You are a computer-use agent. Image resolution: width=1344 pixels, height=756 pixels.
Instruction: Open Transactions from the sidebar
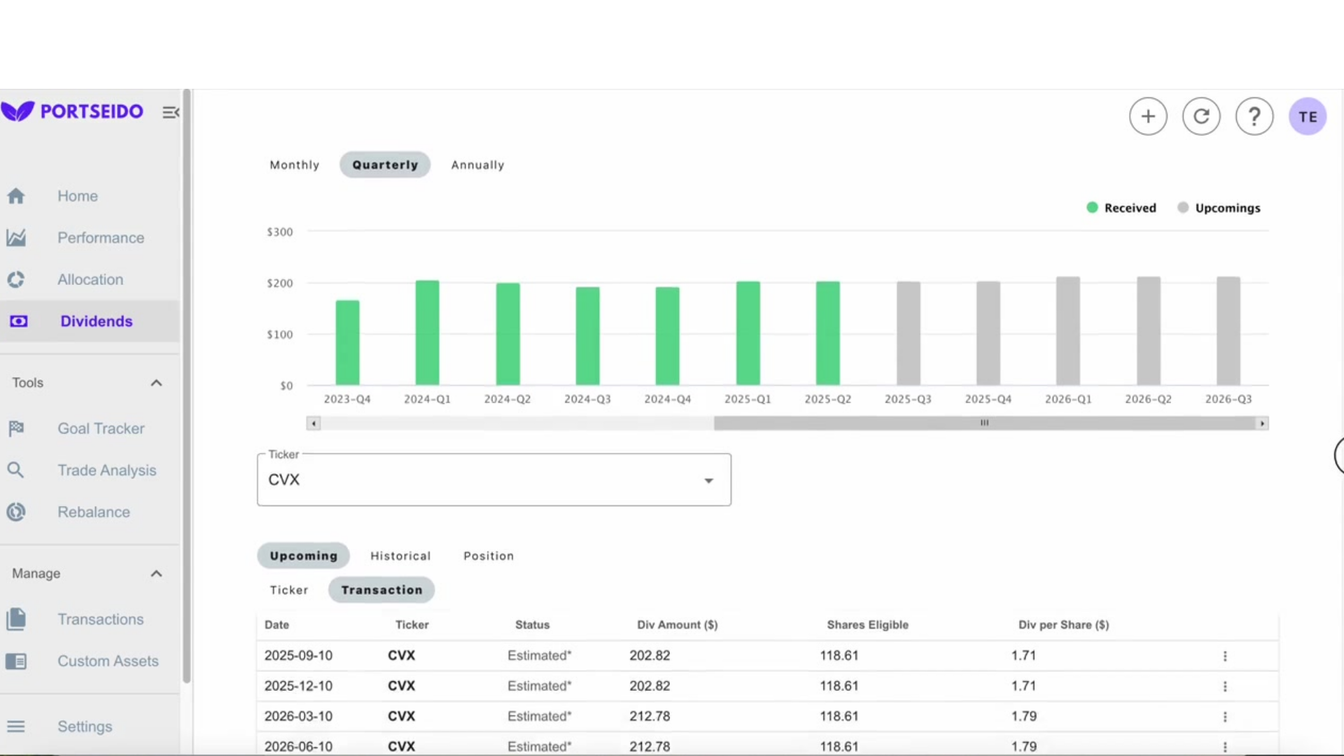100,619
